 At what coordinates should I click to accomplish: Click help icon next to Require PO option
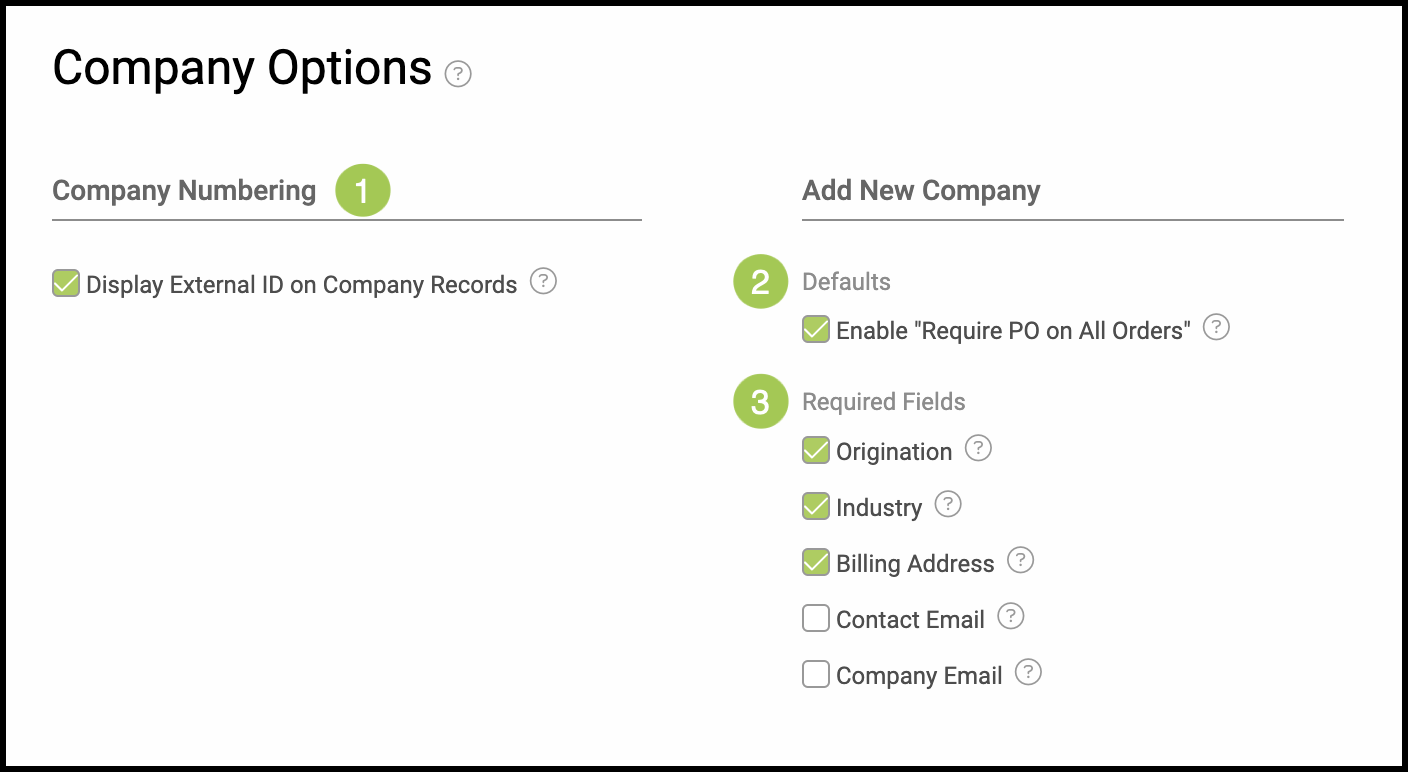coord(1216,327)
